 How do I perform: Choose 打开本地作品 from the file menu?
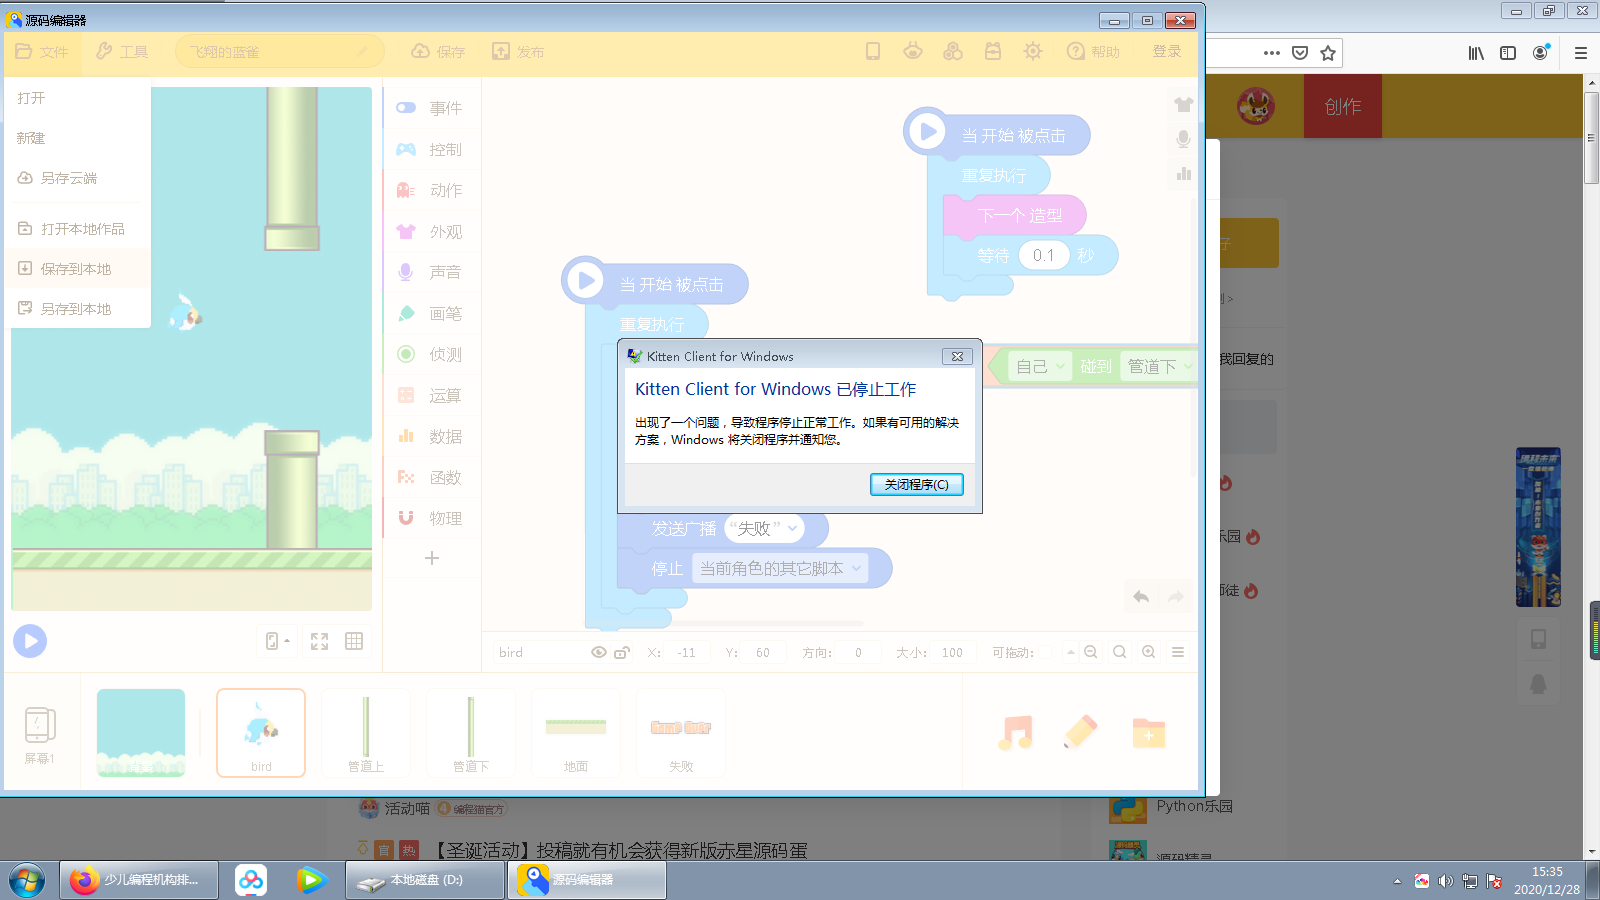(78, 229)
